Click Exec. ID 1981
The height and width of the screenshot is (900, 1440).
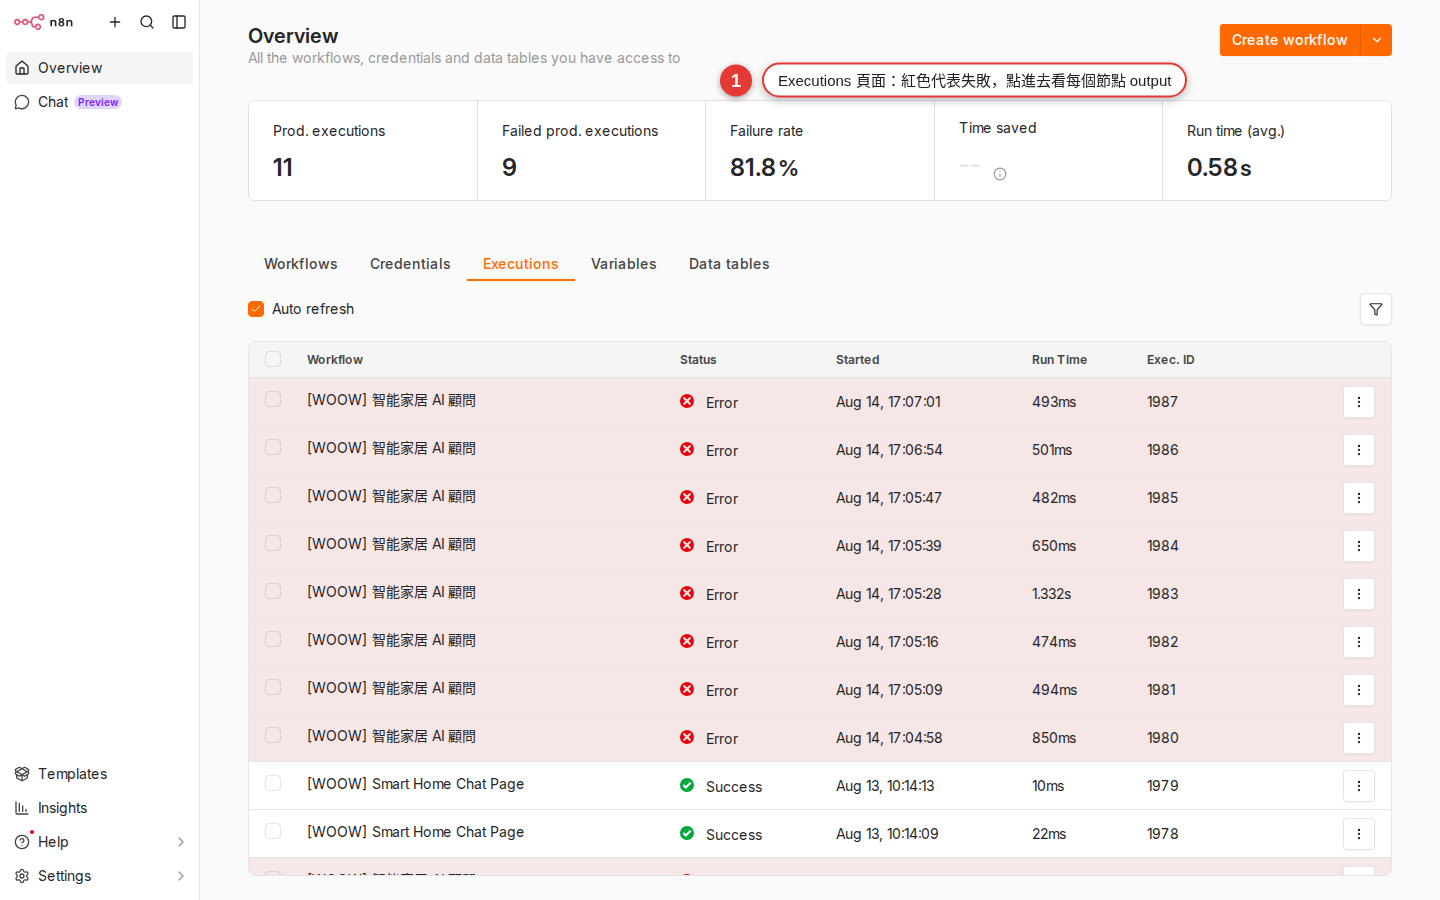[1161, 690]
